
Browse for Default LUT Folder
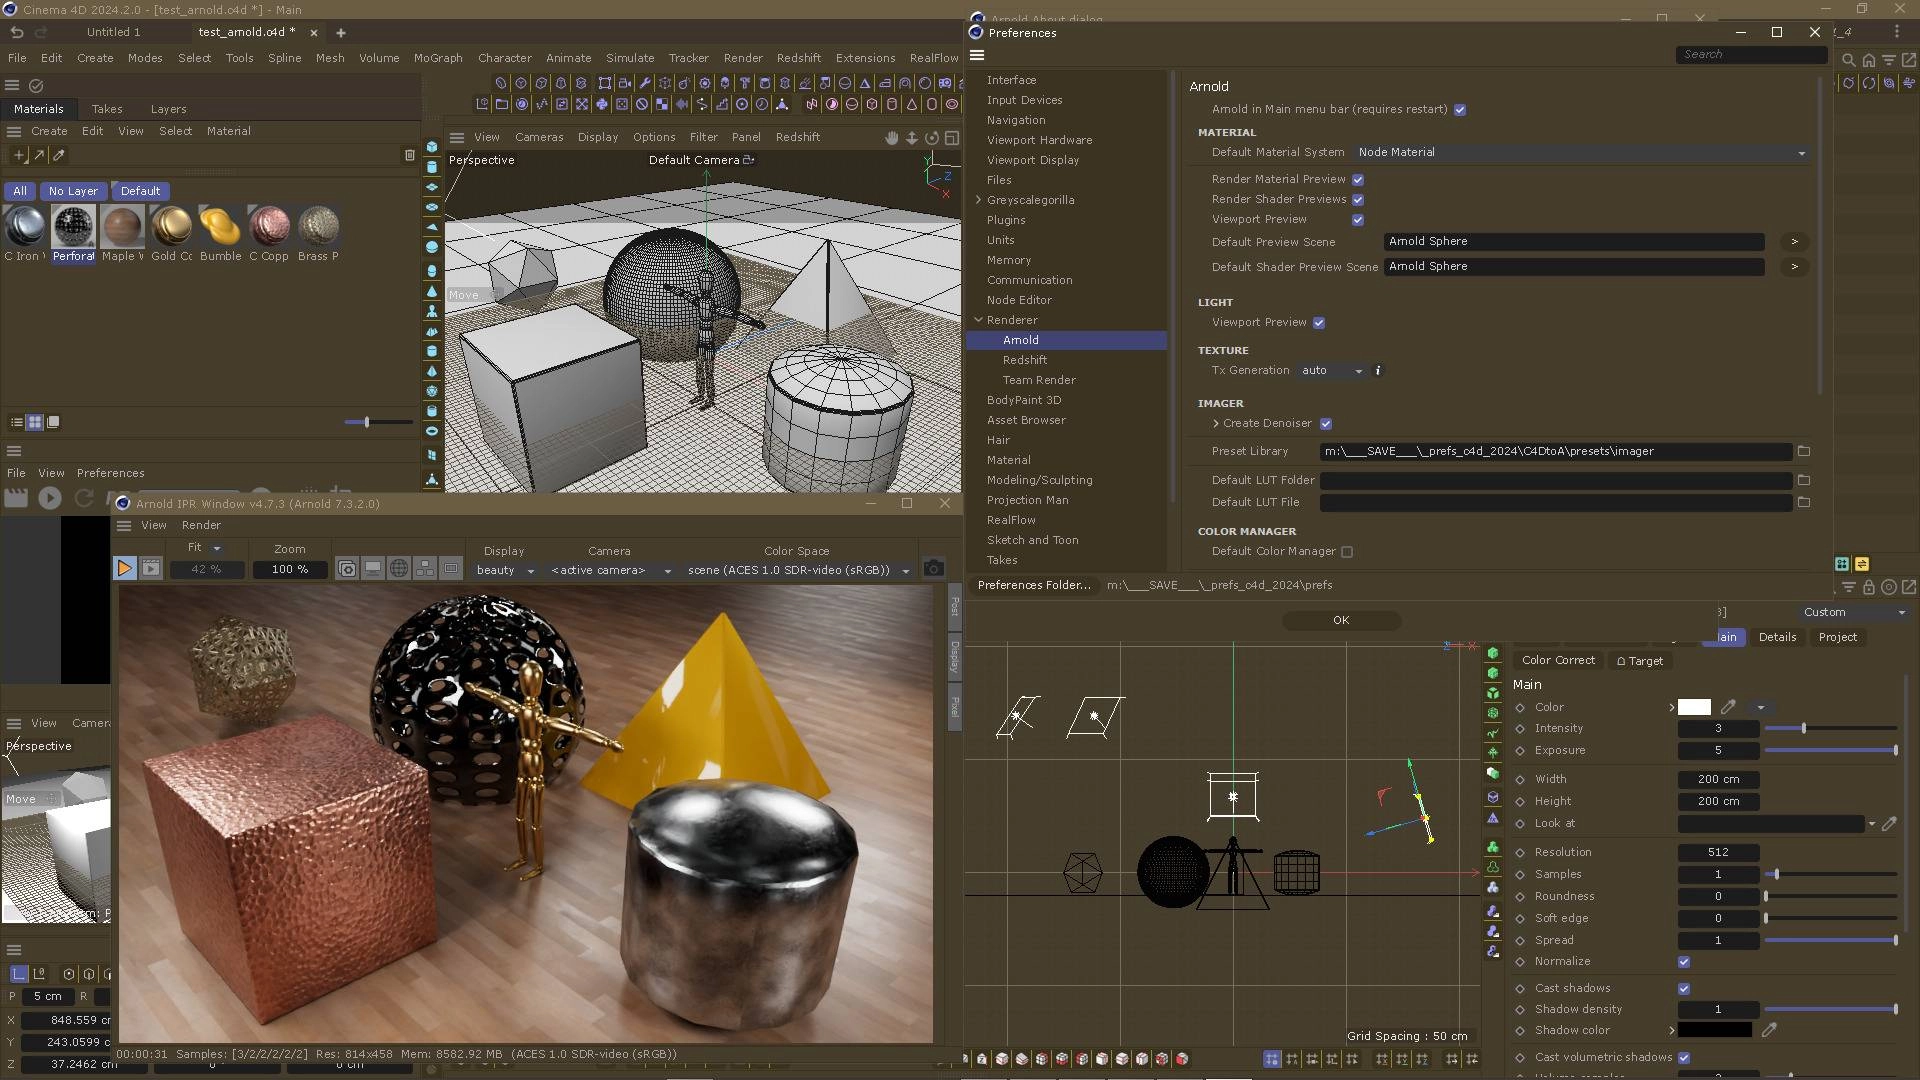[x=1804, y=480]
